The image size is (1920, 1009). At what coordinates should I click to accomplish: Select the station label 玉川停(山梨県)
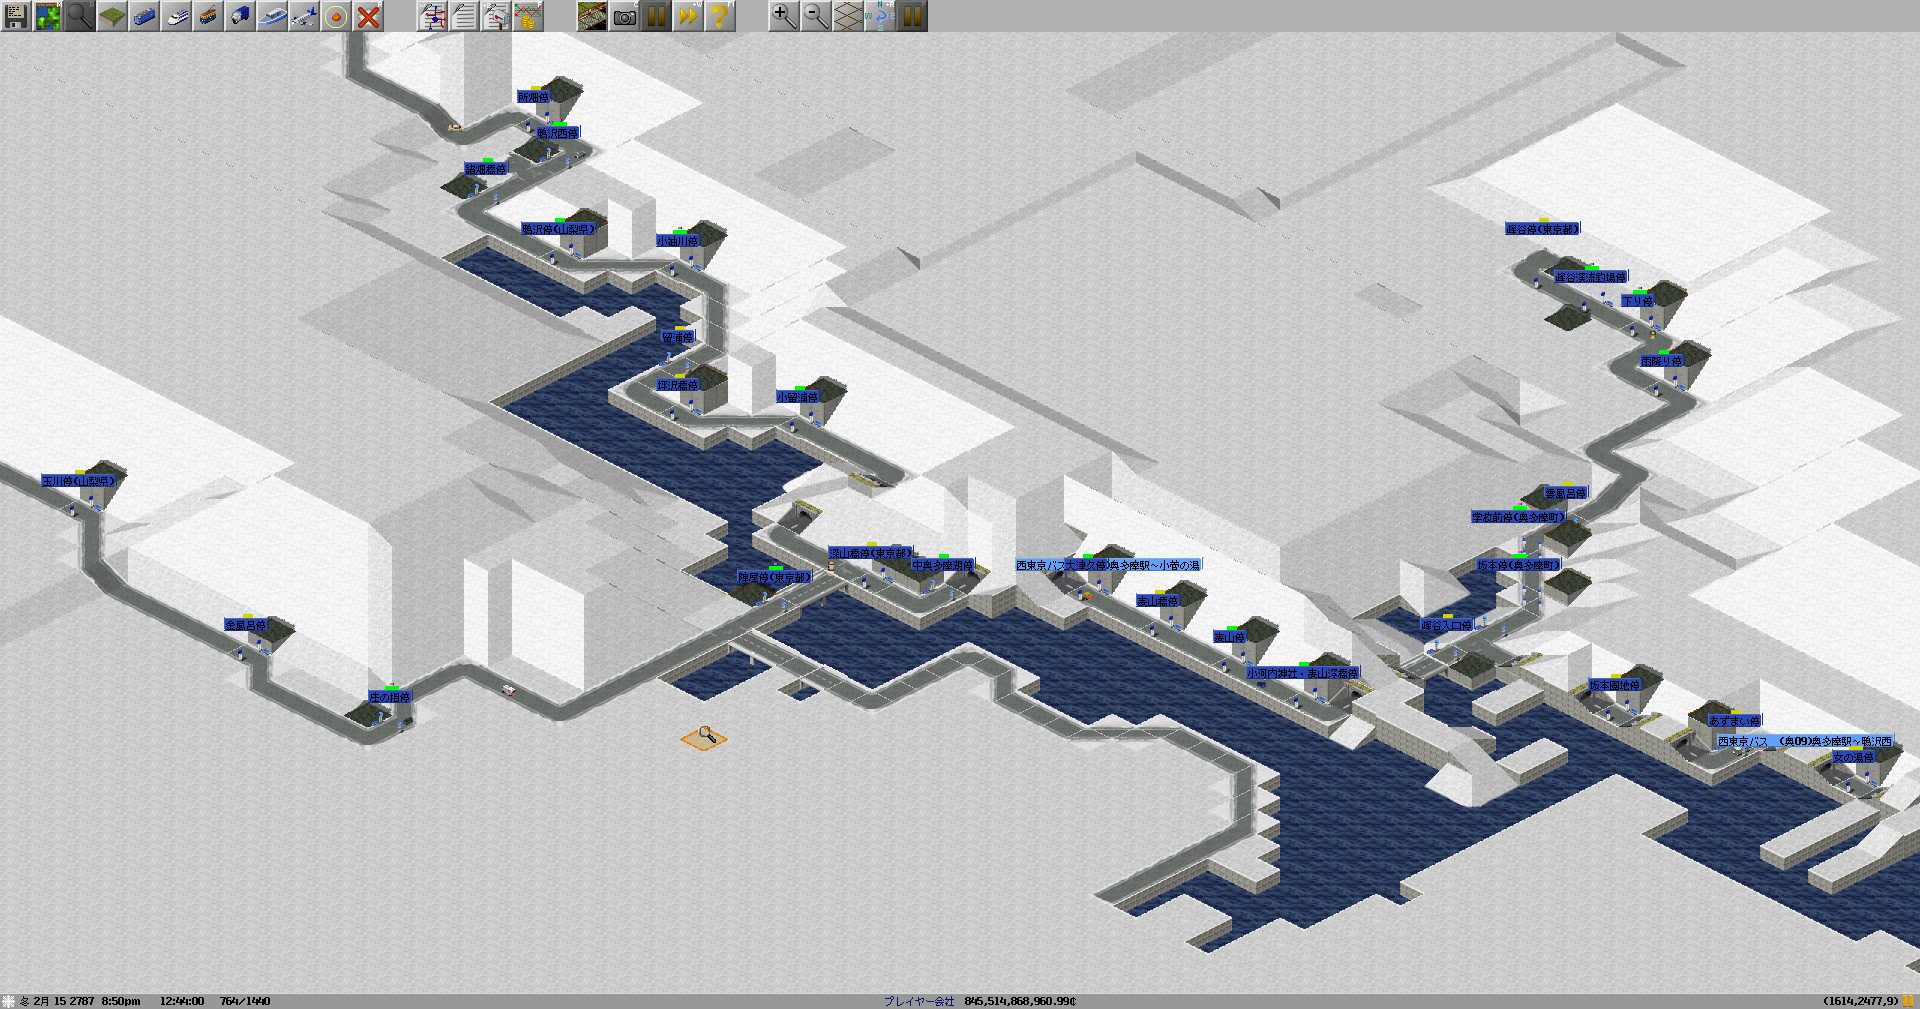(x=78, y=481)
